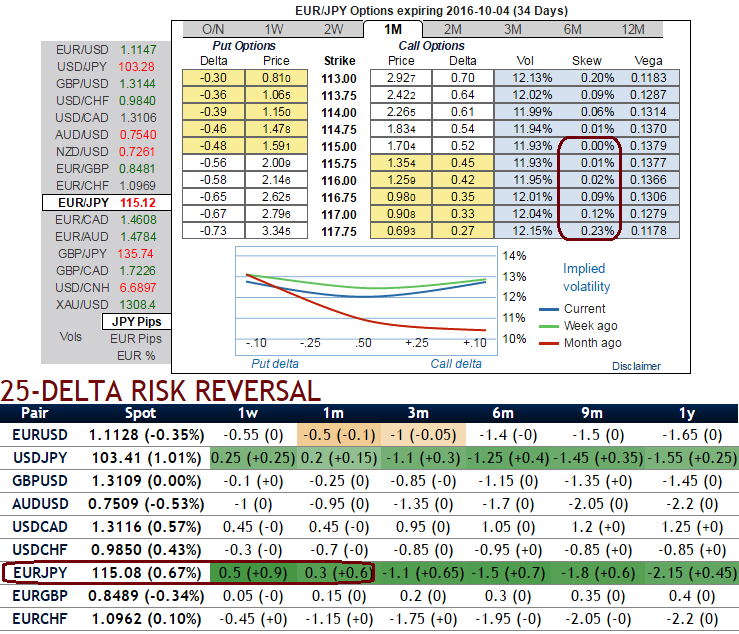
Task: Switch to the 6M expiry tab
Action: pyautogui.click(x=573, y=29)
